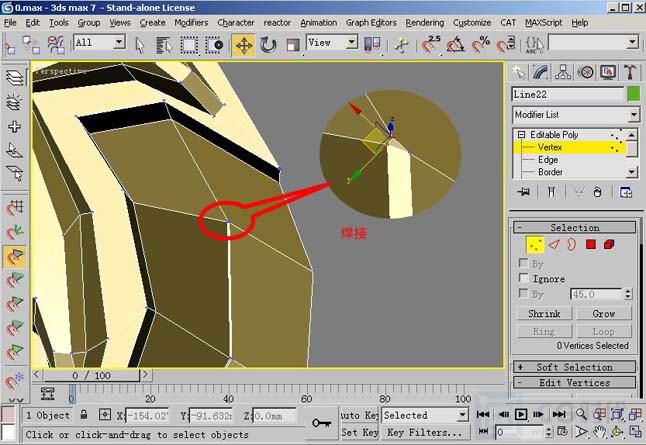Activate the Rotate tool
The width and height of the screenshot is (646, 445).
[268, 44]
